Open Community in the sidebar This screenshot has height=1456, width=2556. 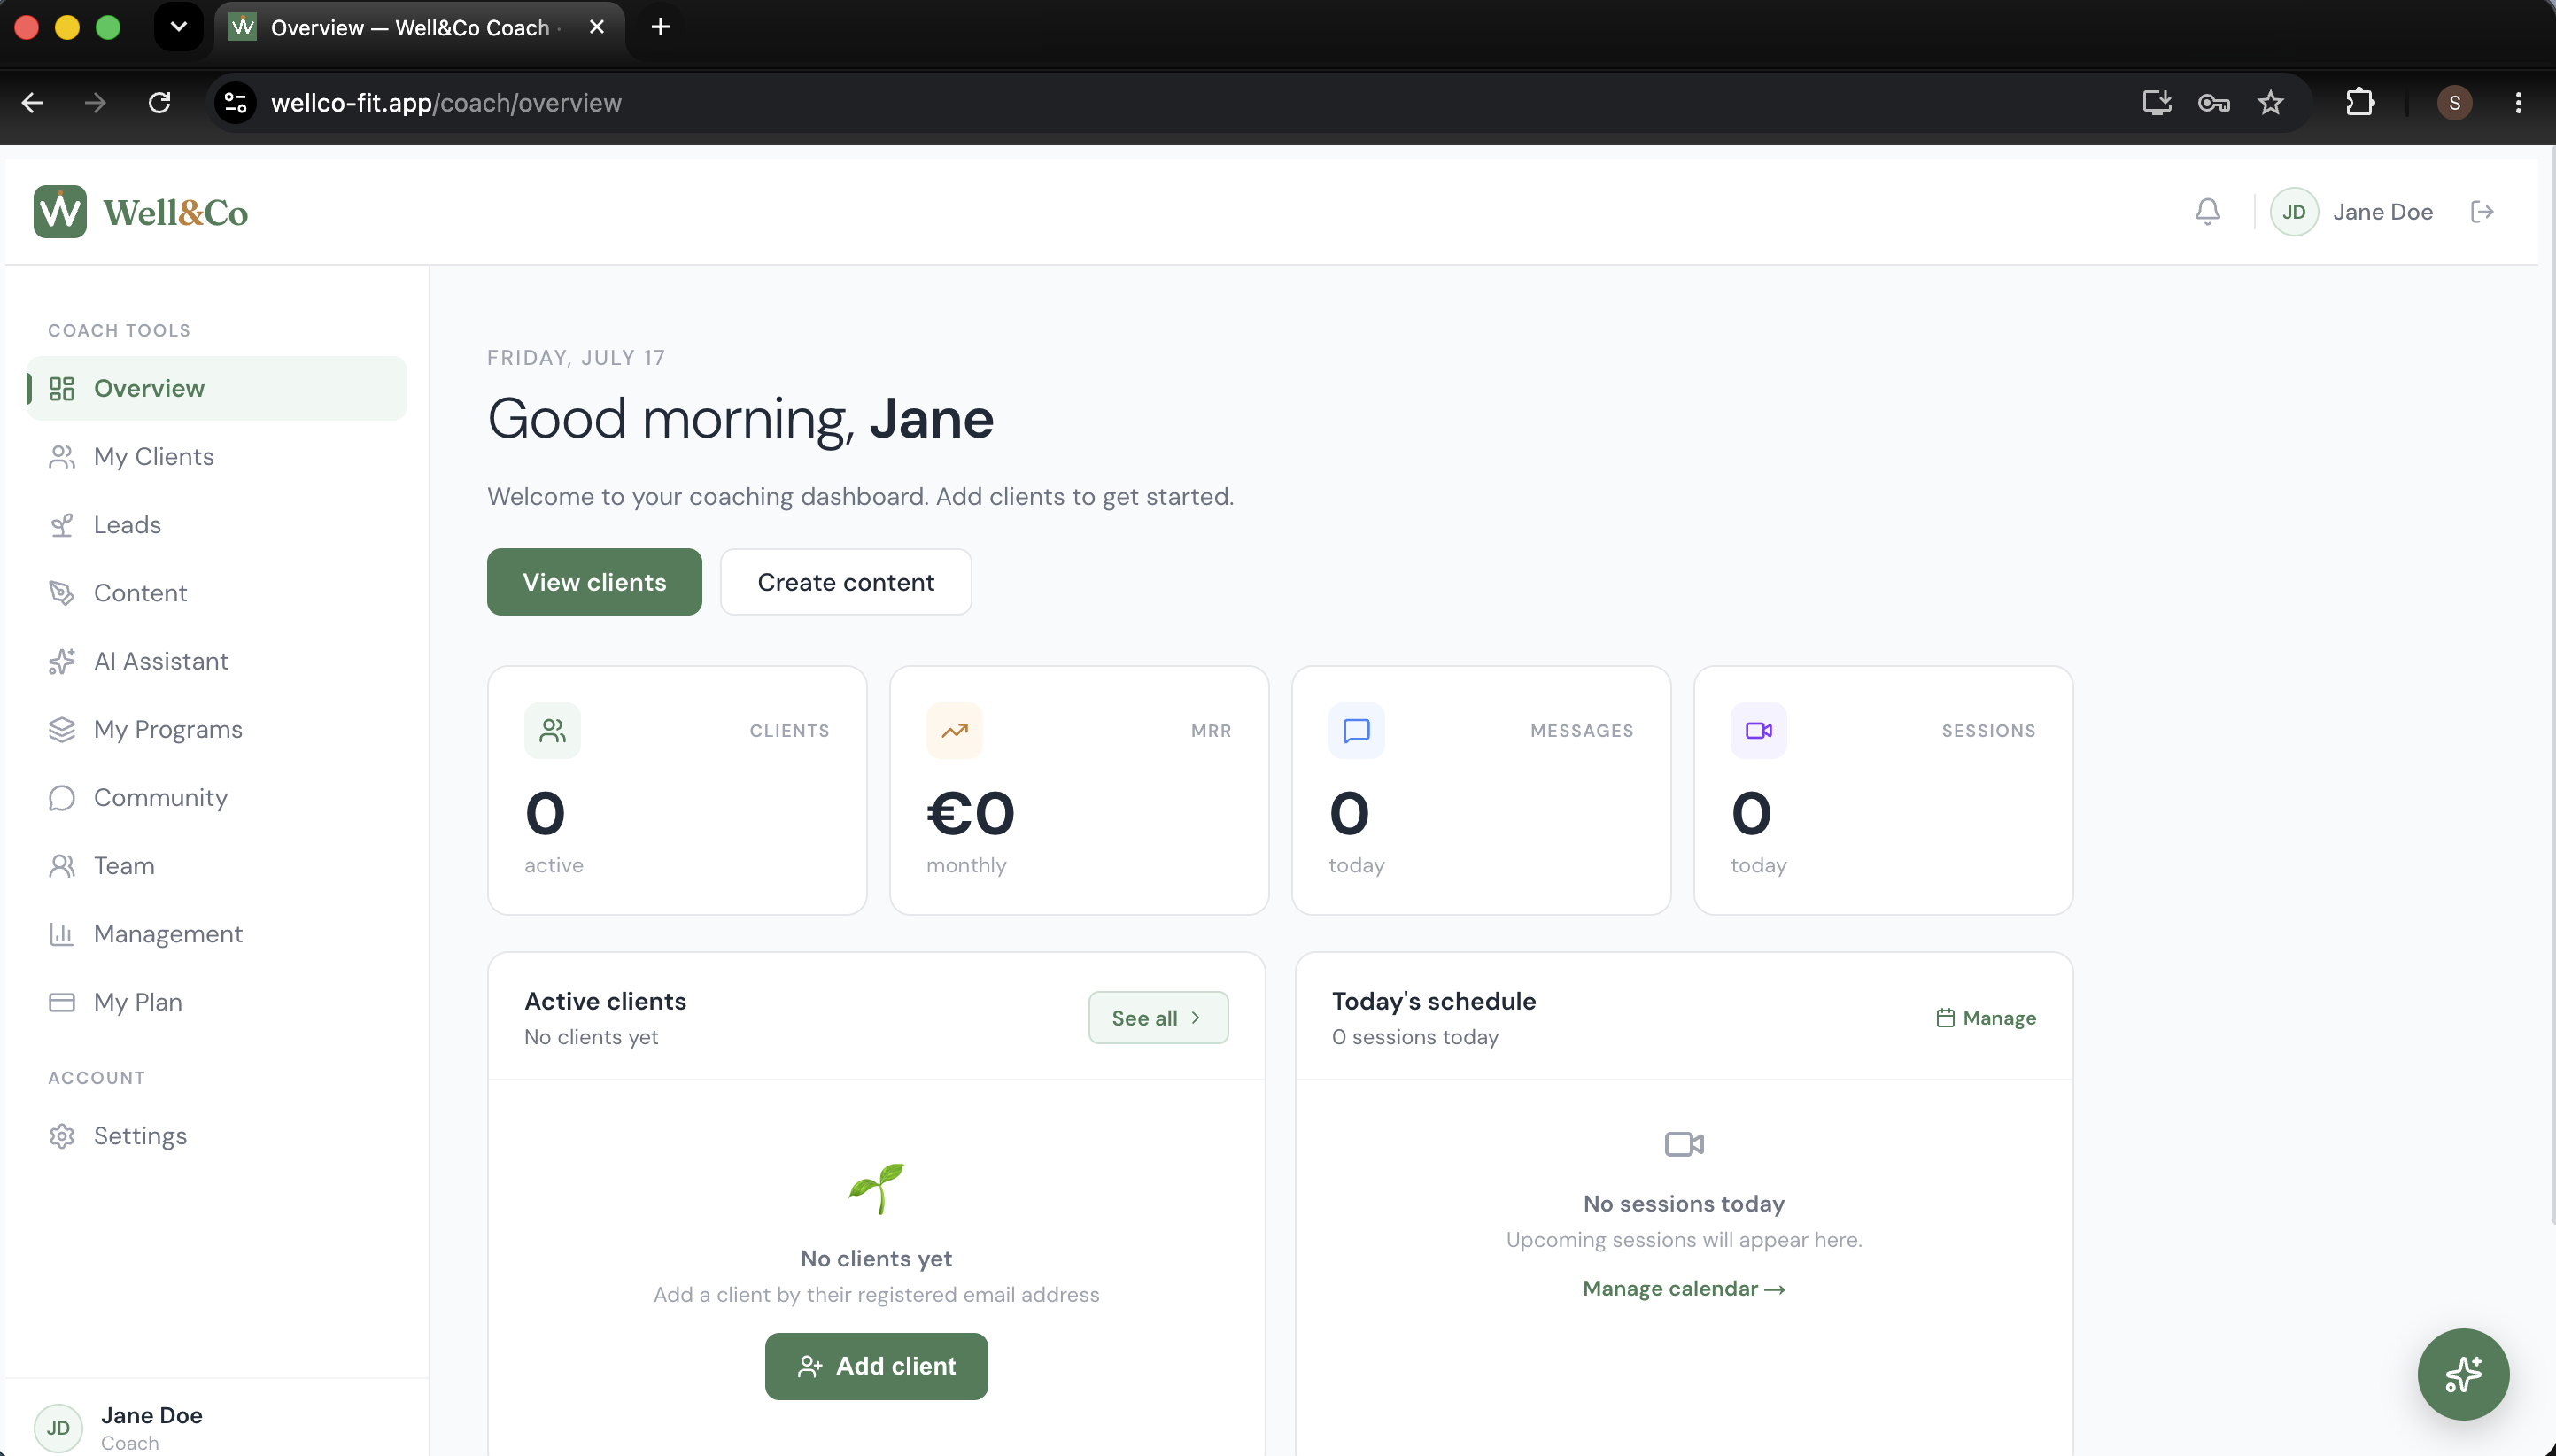pyautogui.click(x=217, y=798)
